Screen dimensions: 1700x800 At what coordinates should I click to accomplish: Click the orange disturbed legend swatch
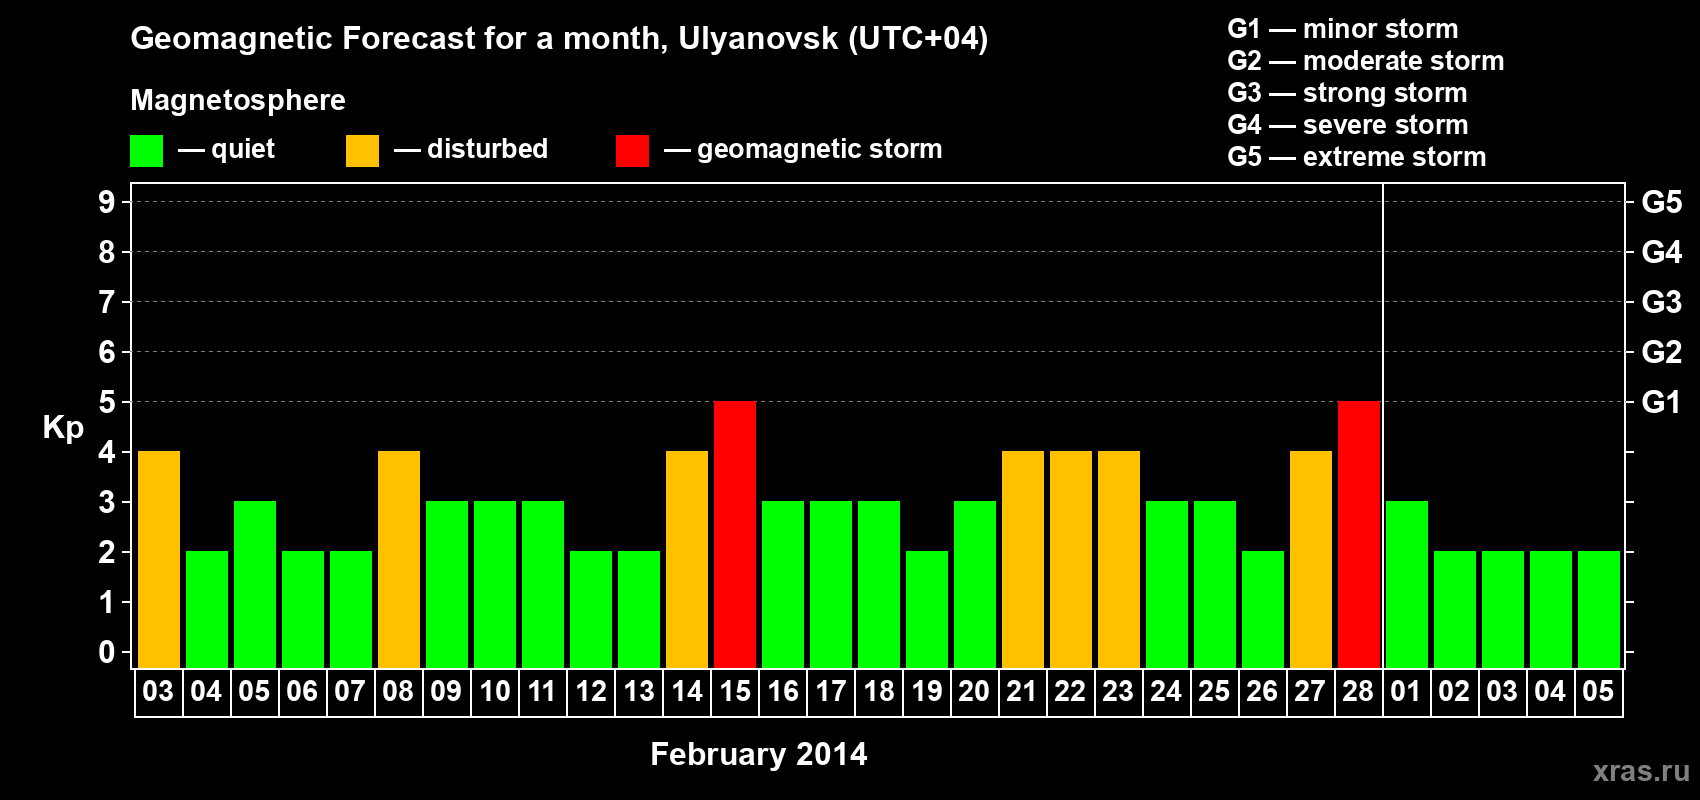coord(362,151)
